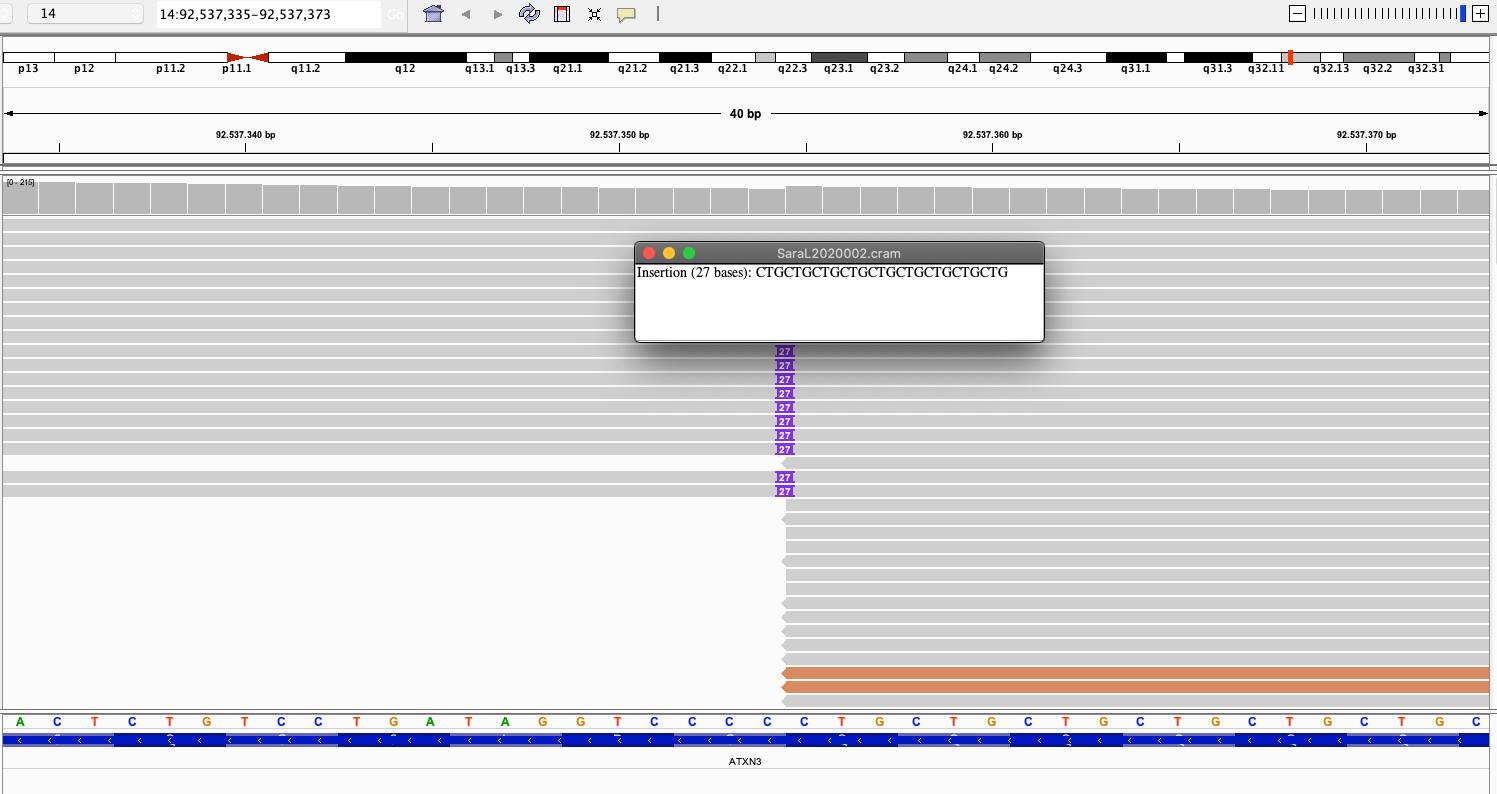The image size is (1497, 794).
Task: Click the 40 bp span label on the ruler
Action: pyautogui.click(x=745, y=114)
